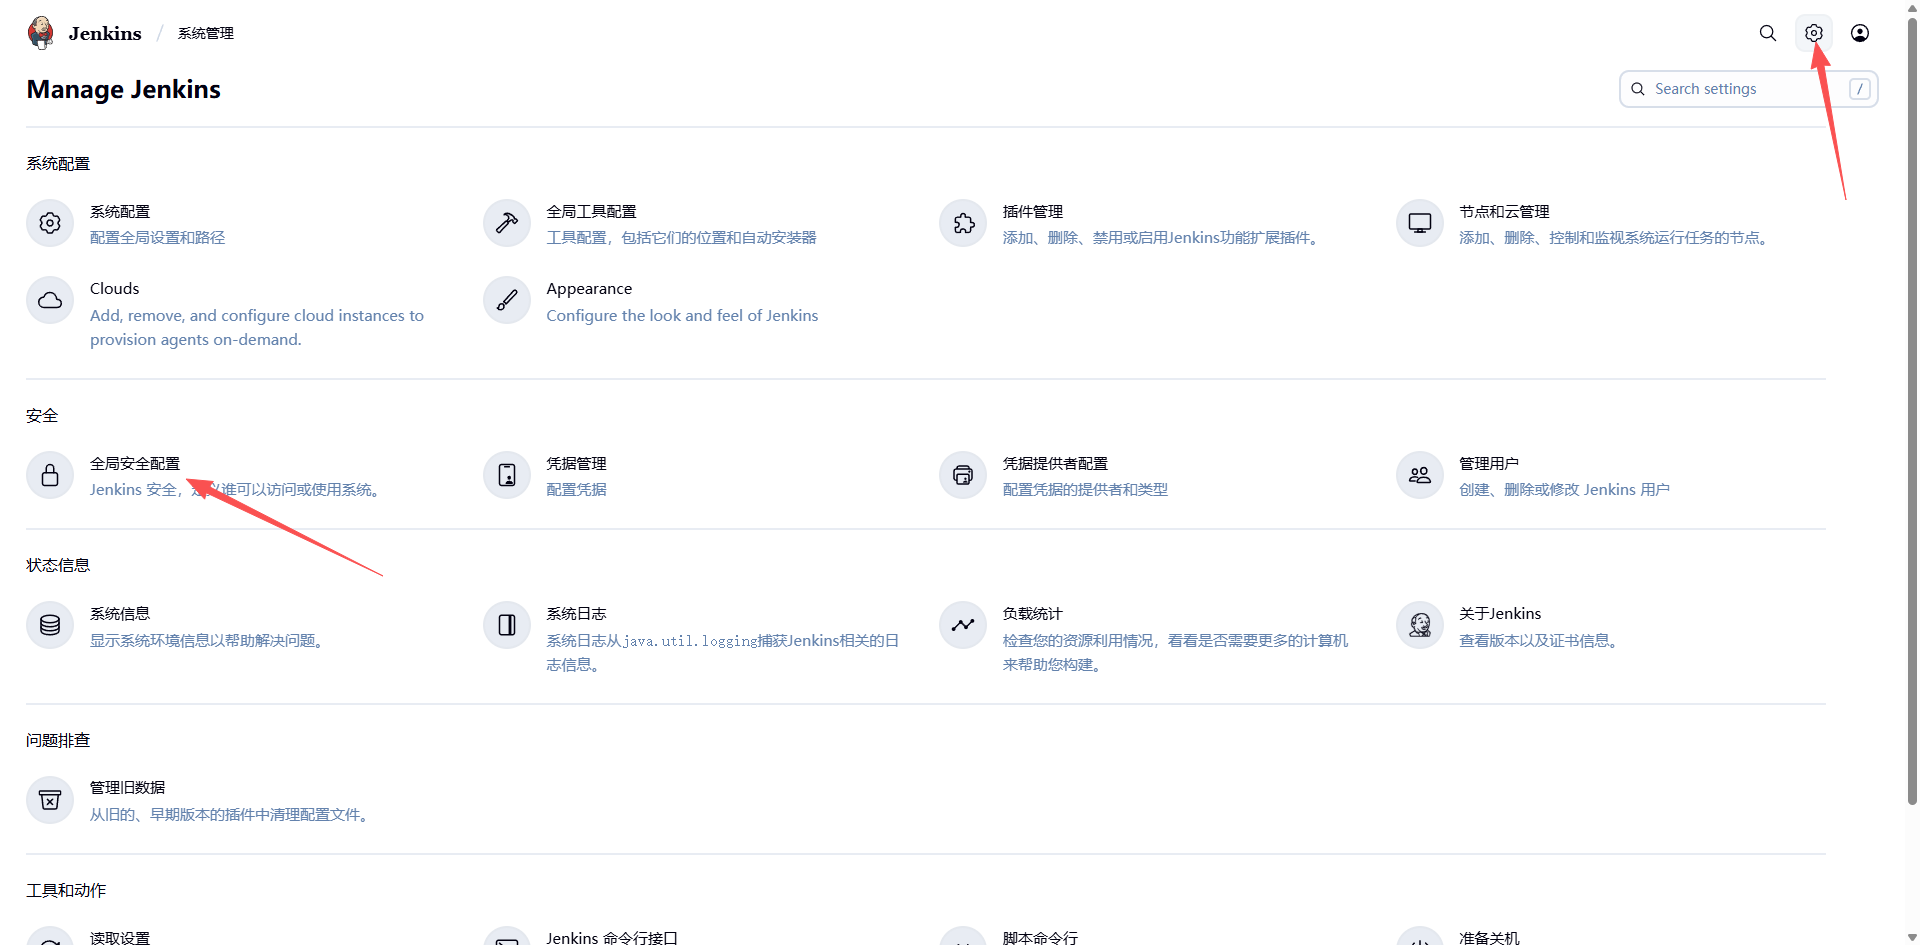Open the search magnifier in header
This screenshot has width=1920, height=945.
click(x=1767, y=33)
